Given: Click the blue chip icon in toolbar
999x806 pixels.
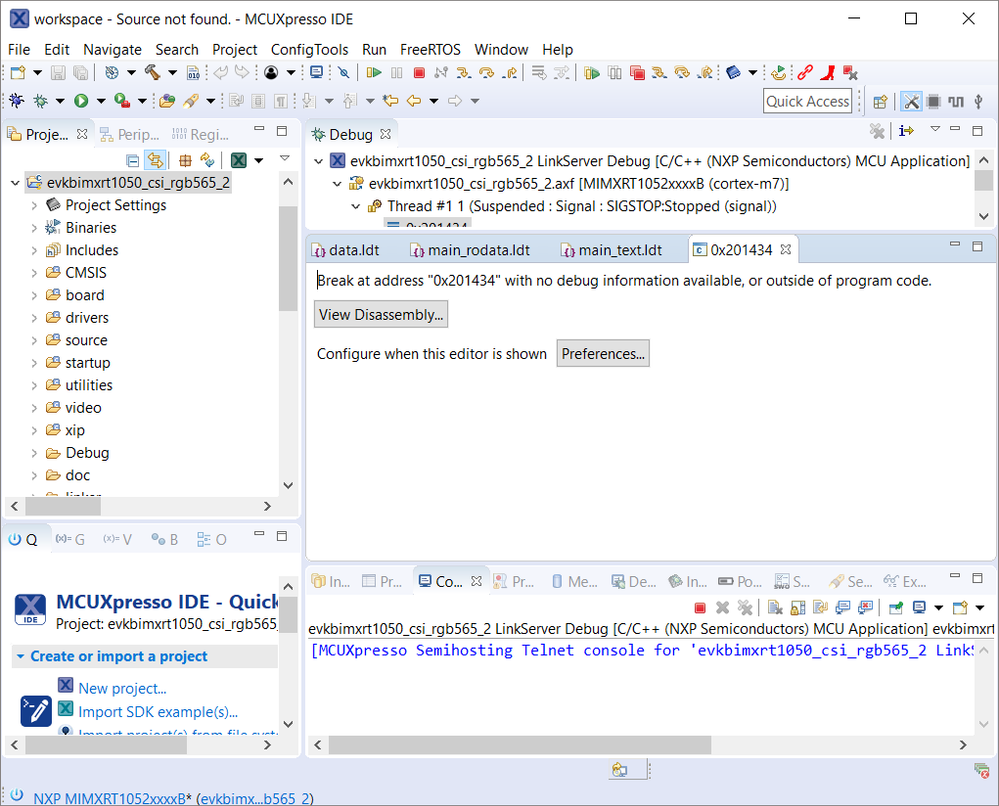Looking at the screenshot, I should pos(733,73).
